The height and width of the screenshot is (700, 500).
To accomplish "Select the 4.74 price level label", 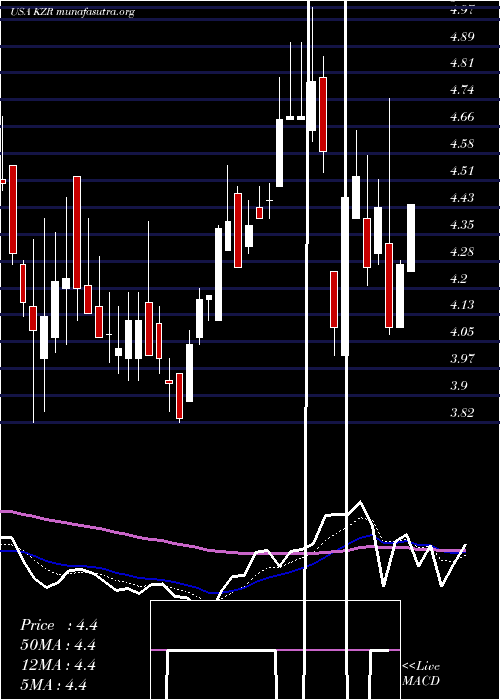I will [462, 90].
